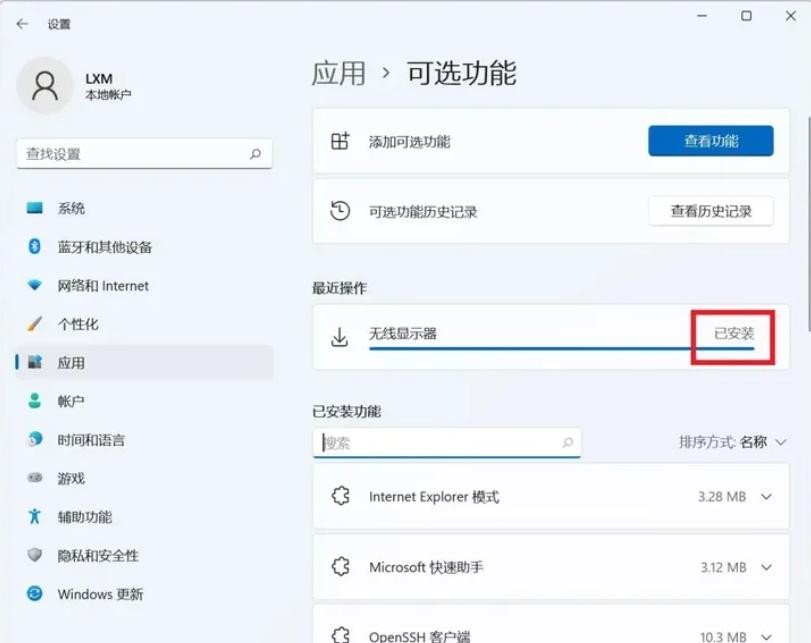Screen dimensions: 811x643
Task: Open 辅助功能 settings
Action: coord(84,517)
